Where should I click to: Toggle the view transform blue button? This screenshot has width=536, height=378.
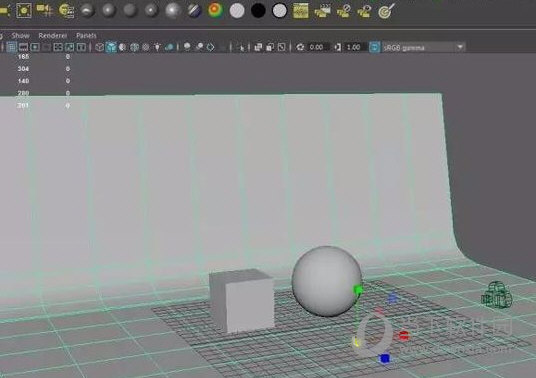tap(374, 47)
